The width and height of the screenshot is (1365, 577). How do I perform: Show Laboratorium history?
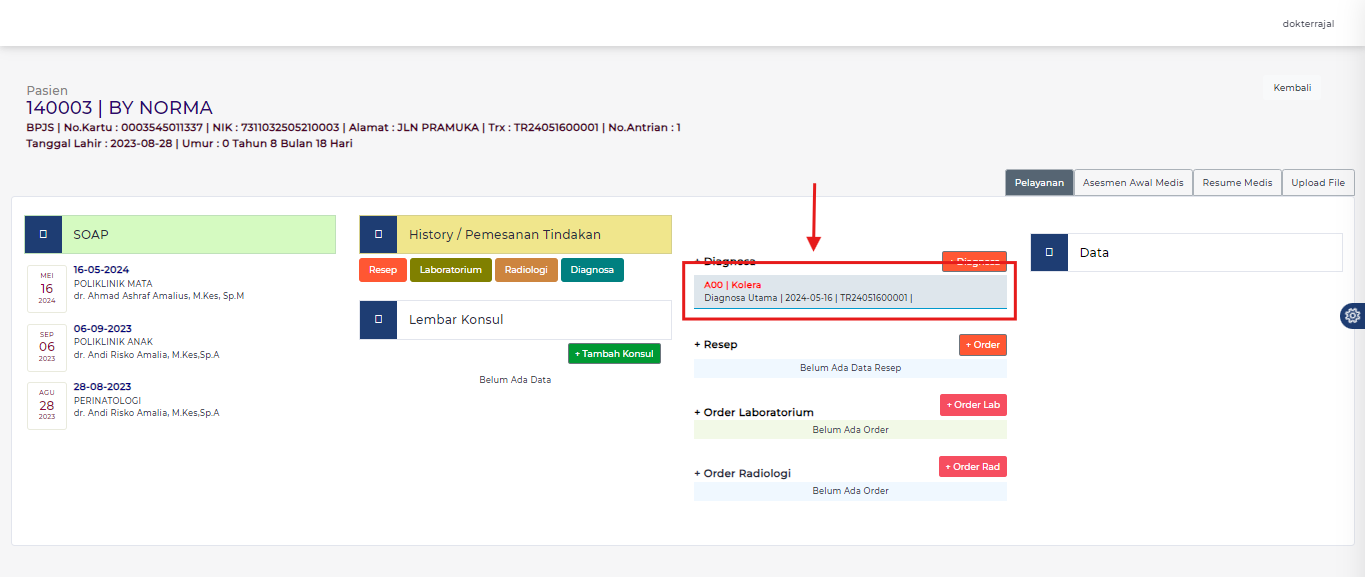coord(450,270)
